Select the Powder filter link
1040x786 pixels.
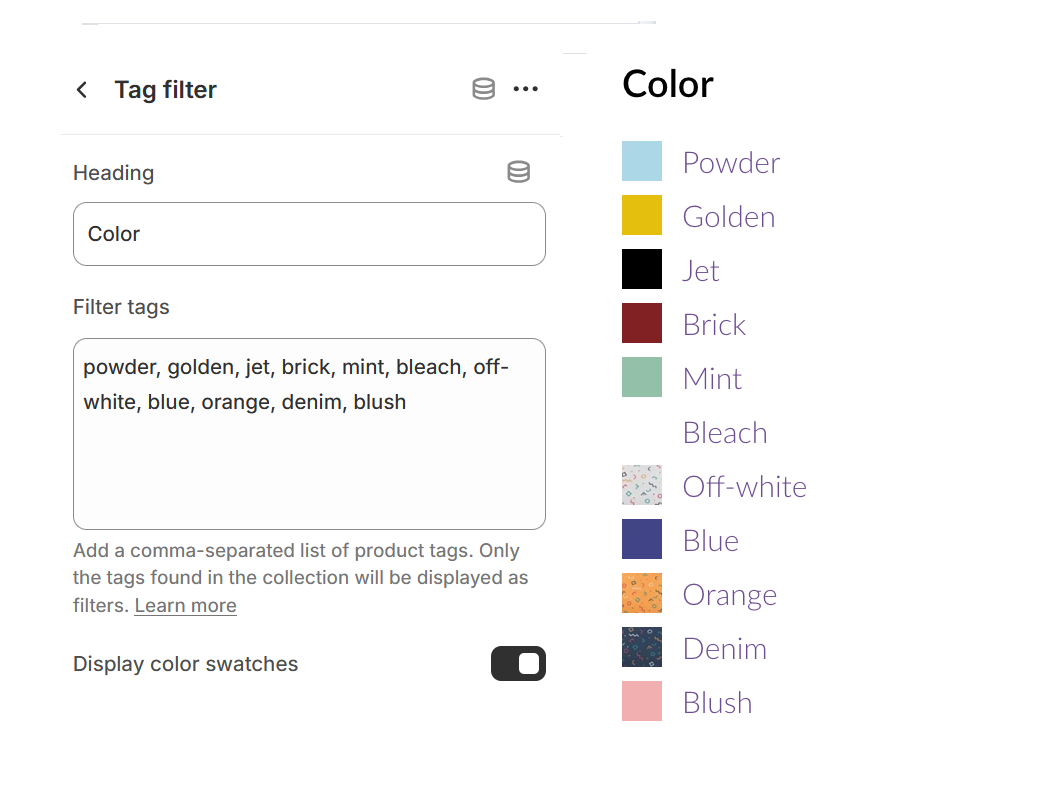[731, 162]
